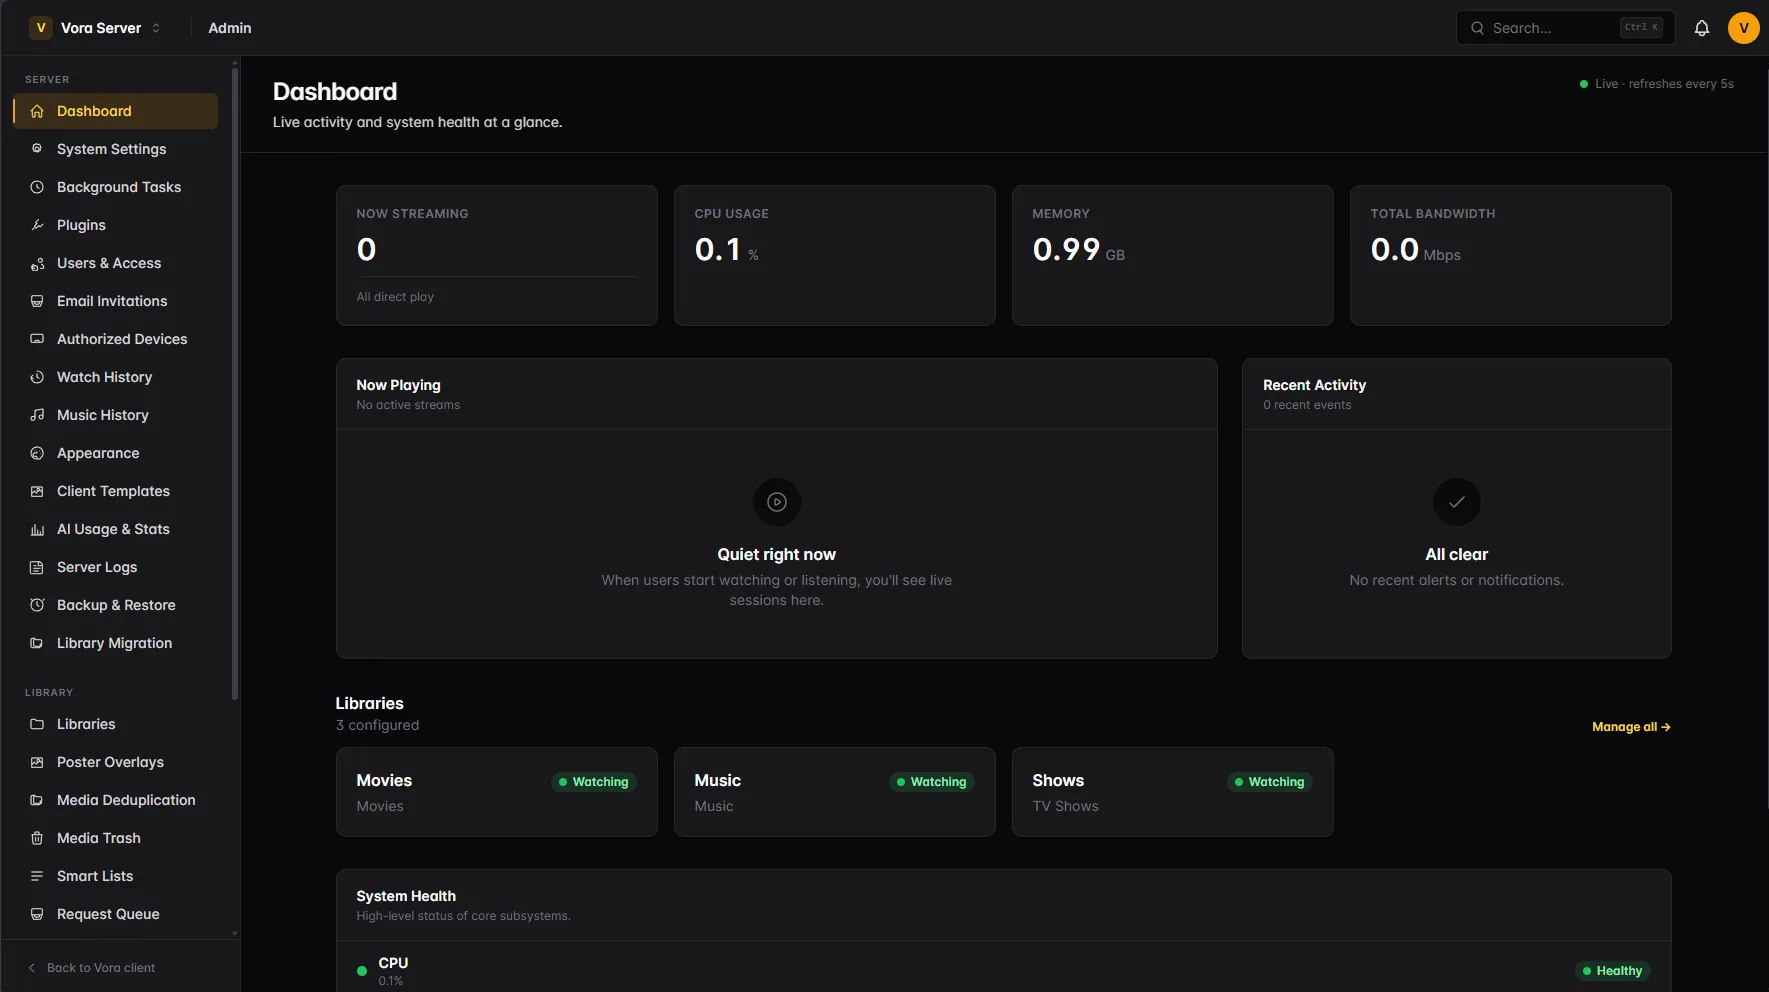Open the System Settings menu item

pos(116,149)
